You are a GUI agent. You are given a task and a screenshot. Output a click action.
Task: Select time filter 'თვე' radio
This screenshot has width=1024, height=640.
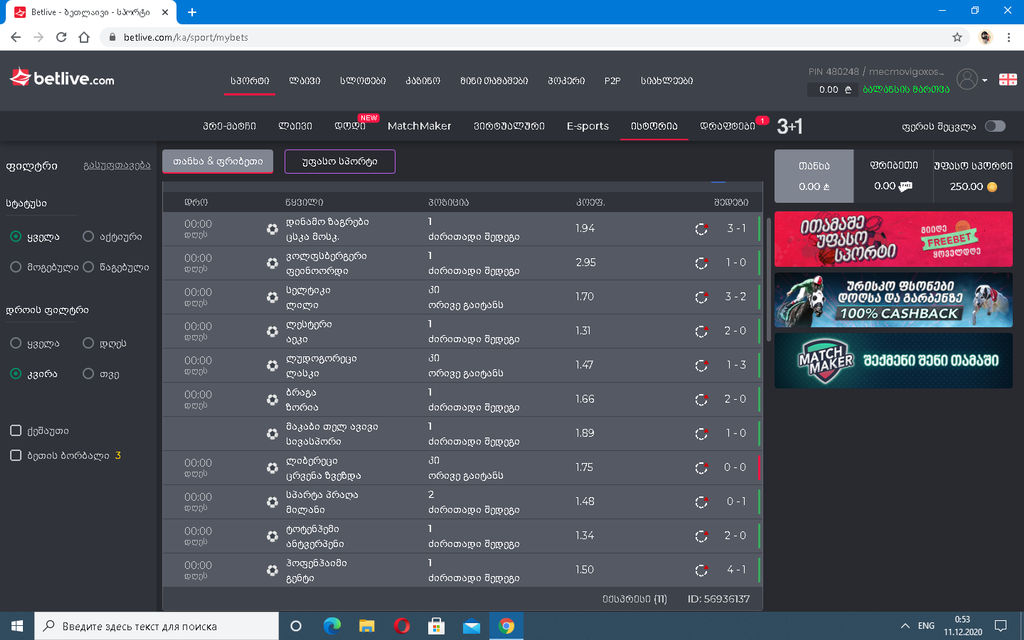click(x=88, y=374)
